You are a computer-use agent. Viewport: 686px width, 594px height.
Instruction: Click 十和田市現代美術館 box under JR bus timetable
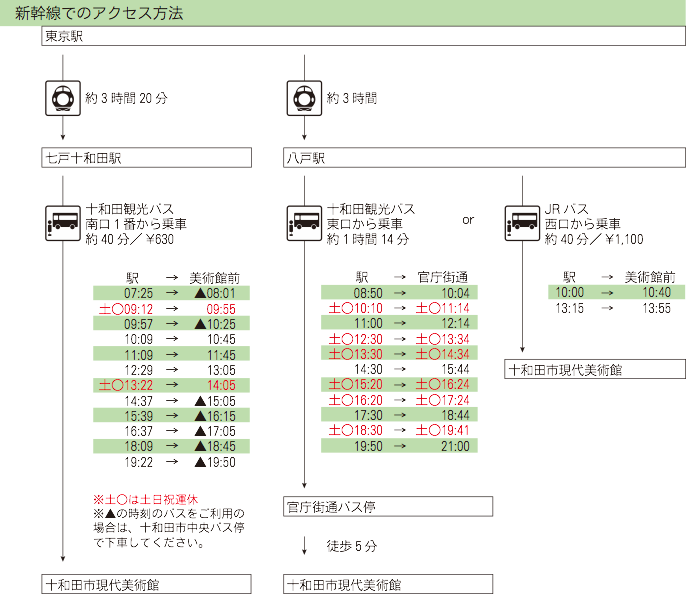(594, 369)
